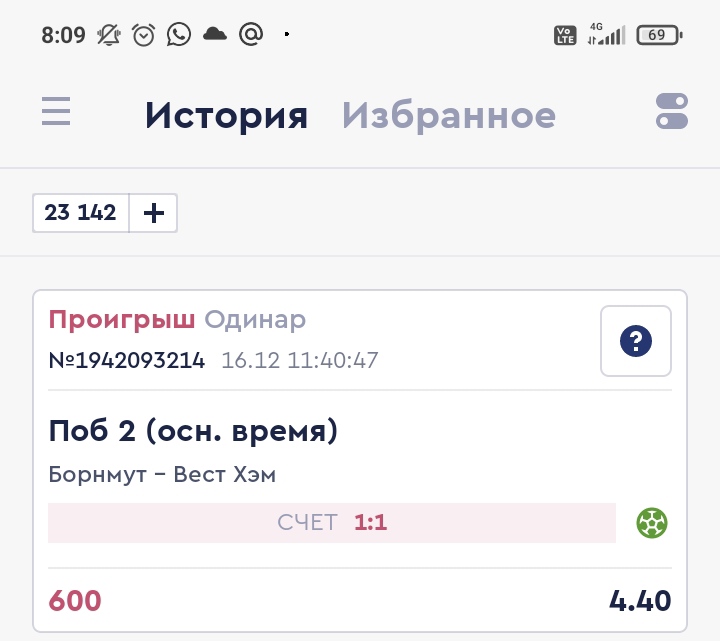Open the hamburger menu

56,111
